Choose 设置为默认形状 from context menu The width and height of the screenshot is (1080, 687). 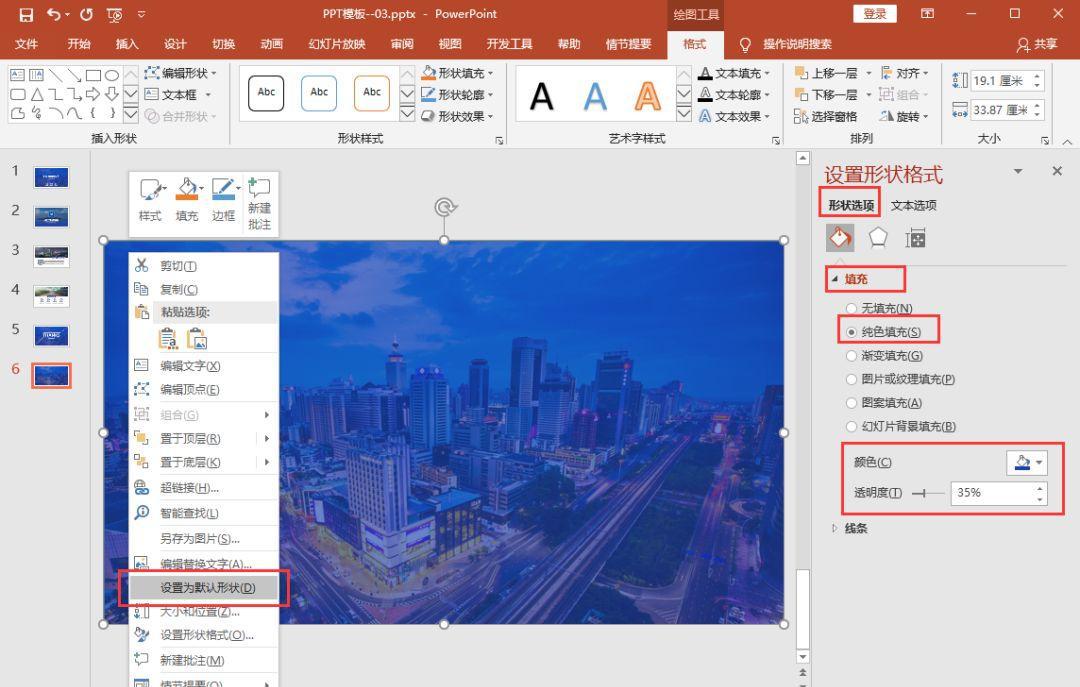[x=207, y=588]
